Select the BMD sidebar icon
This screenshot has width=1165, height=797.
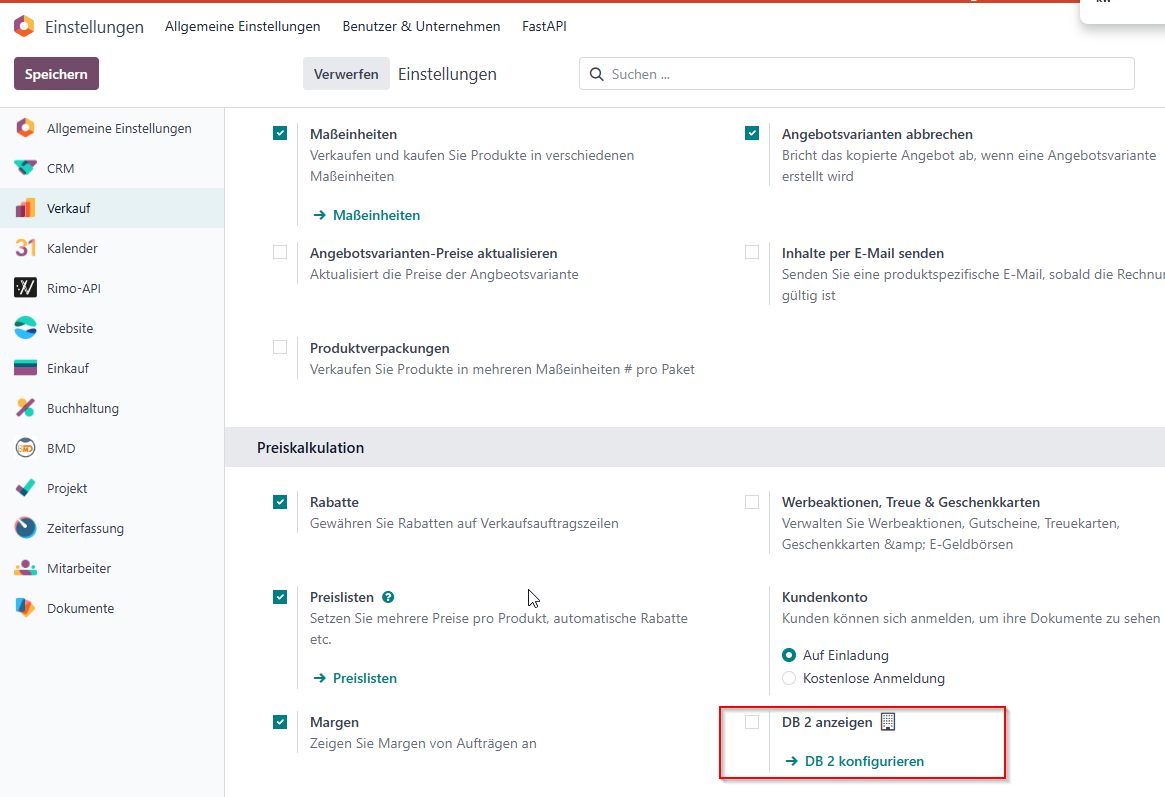(25, 448)
